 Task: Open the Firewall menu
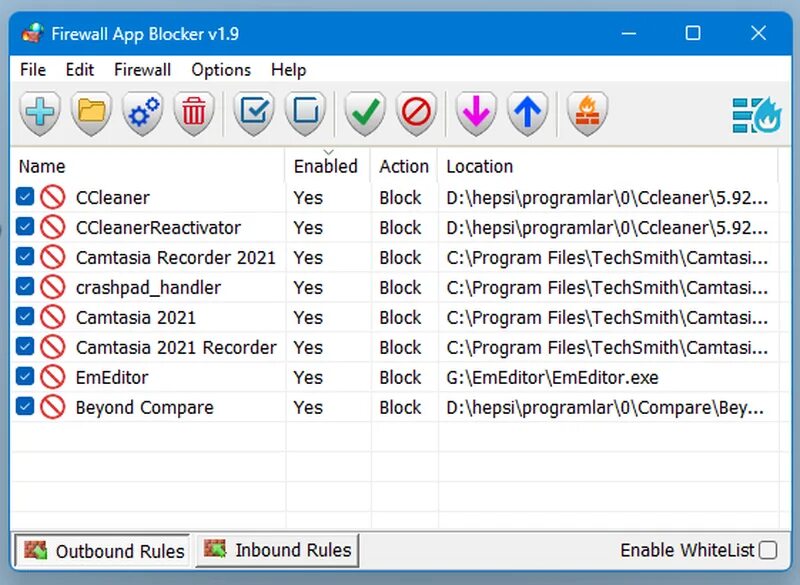click(142, 69)
